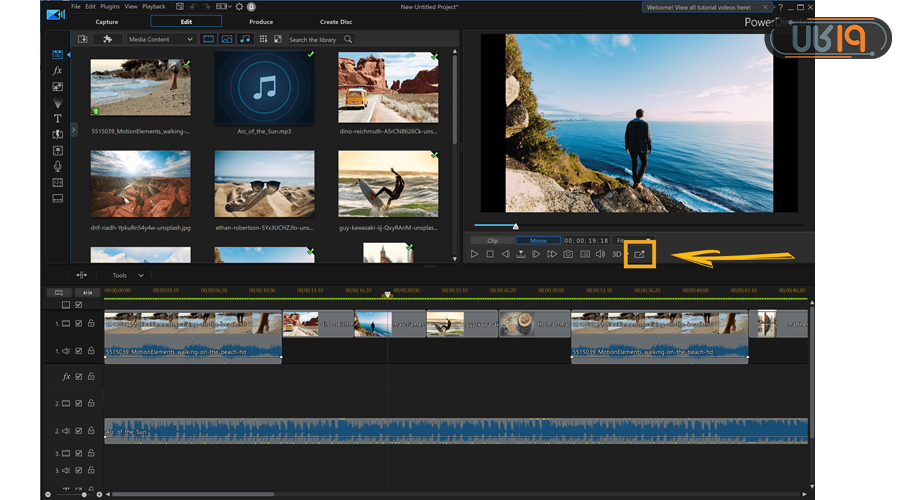Open the Voice-Over Recording Room microphone icon
The image size is (900, 500).
point(57,166)
